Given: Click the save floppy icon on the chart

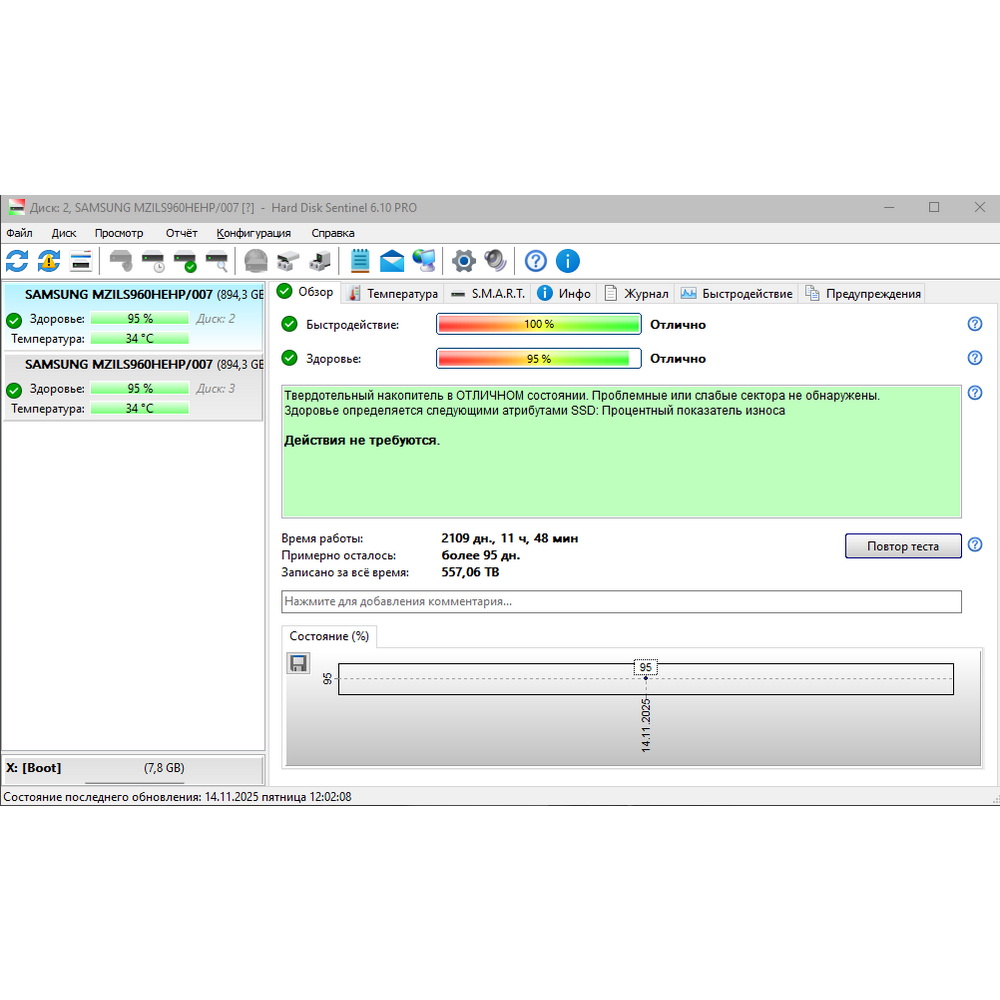Looking at the screenshot, I should point(298,663).
